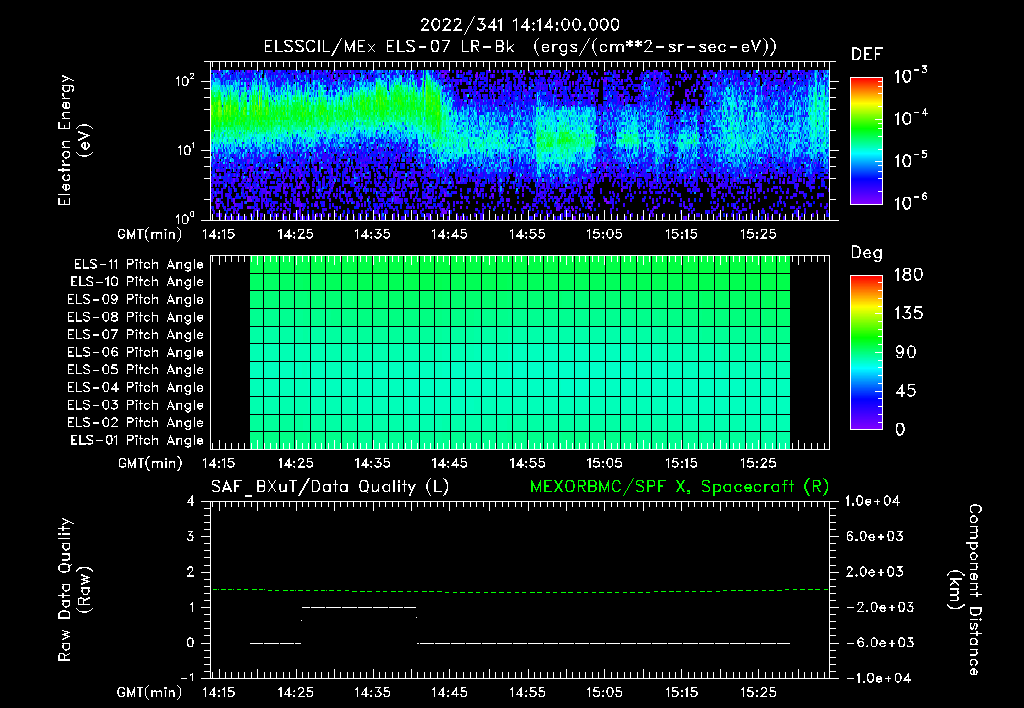This screenshot has width=1024, height=708.
Task: Click the Deg pitch angle color scale bar
Action: (866, 352)
